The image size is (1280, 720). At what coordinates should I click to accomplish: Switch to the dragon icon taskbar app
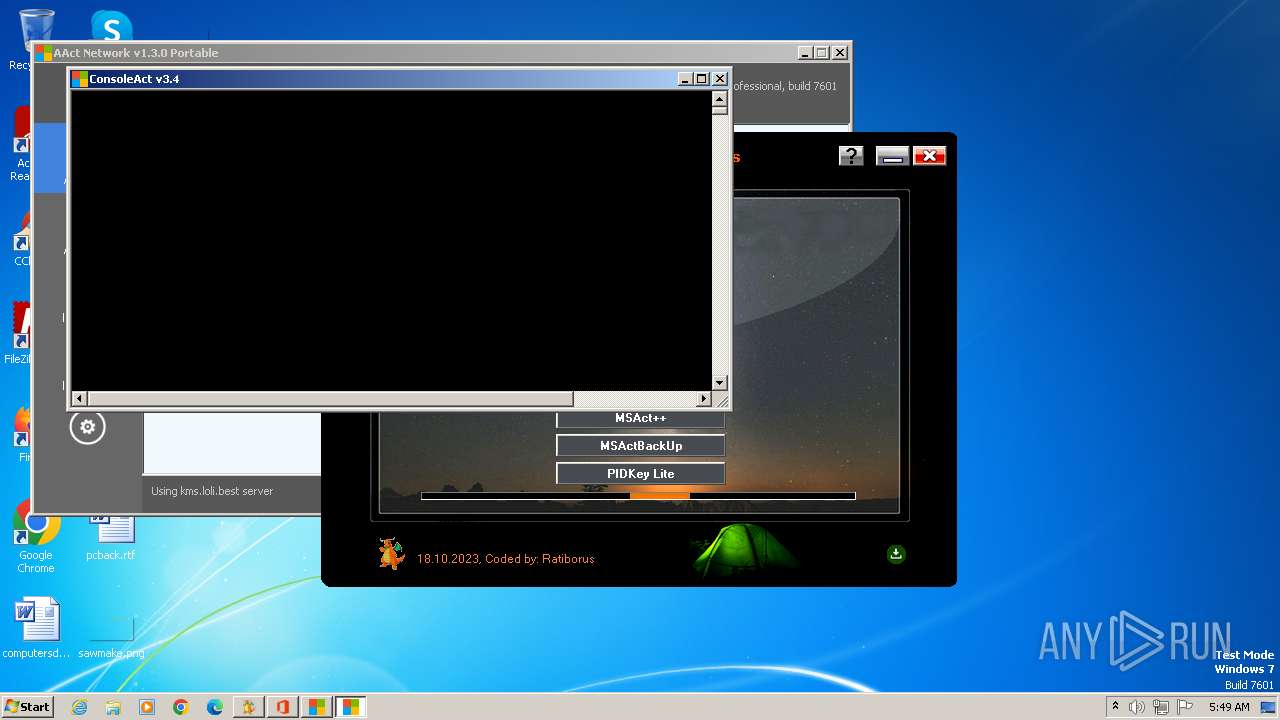pyautogui.click(x=249, y=707)
